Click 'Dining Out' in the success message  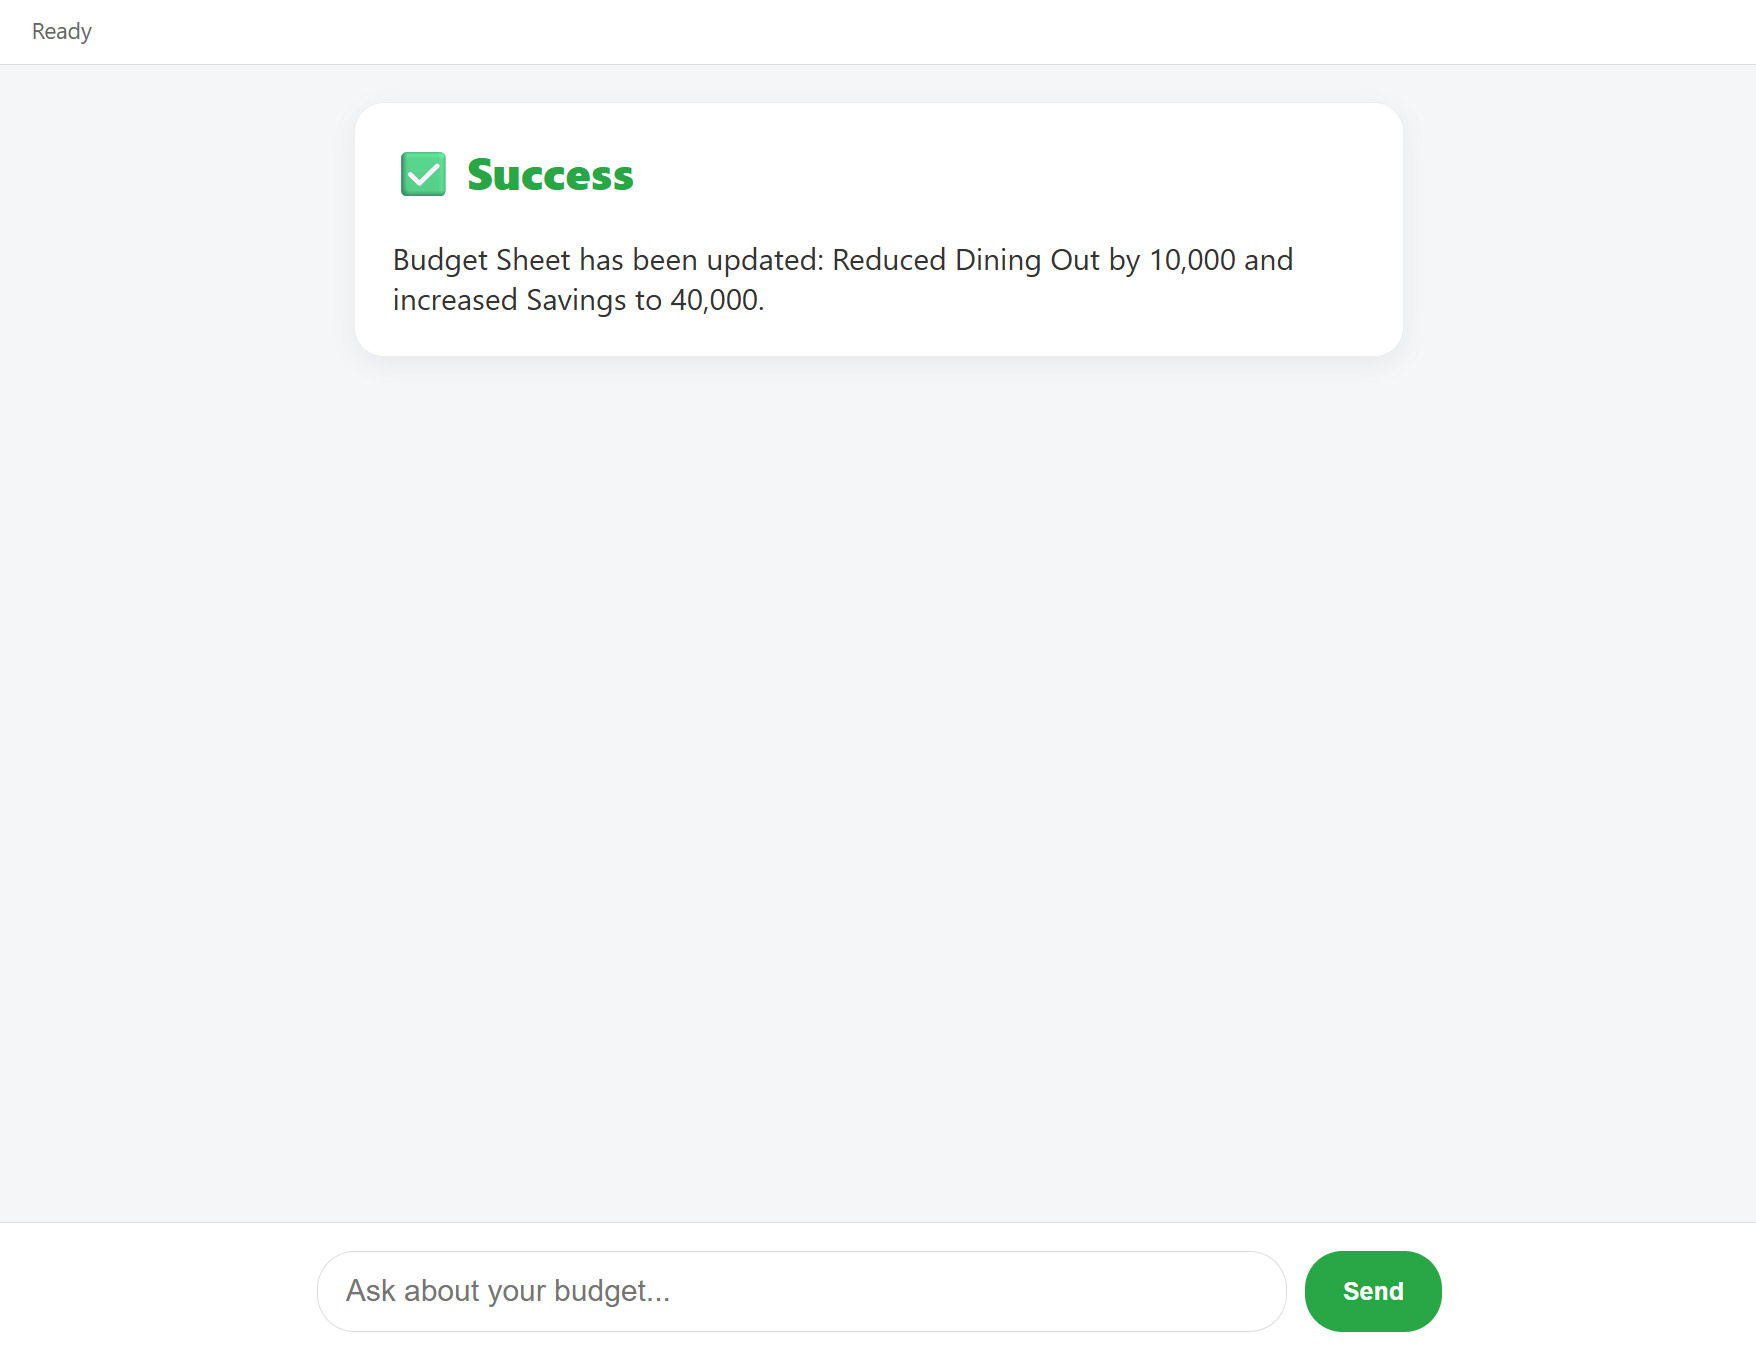click(x=1027, y=260)
